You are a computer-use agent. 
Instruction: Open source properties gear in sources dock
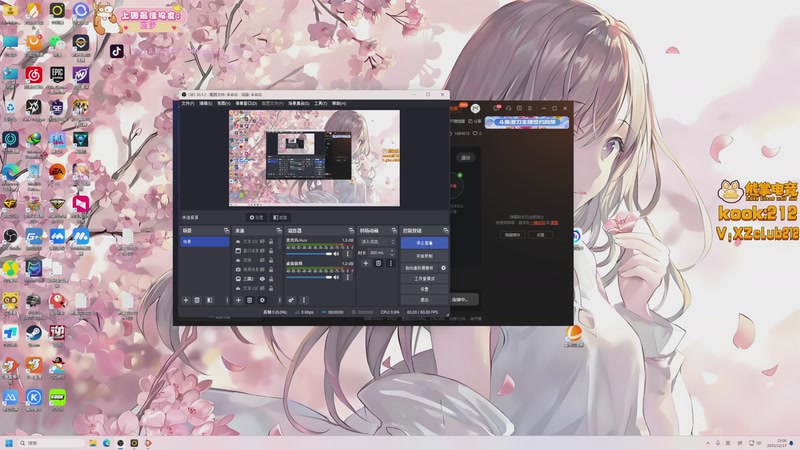262,300
